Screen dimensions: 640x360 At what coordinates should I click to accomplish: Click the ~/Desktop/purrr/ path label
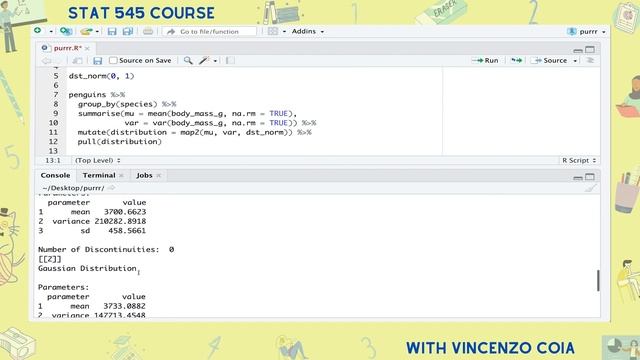tap(73, 188)
